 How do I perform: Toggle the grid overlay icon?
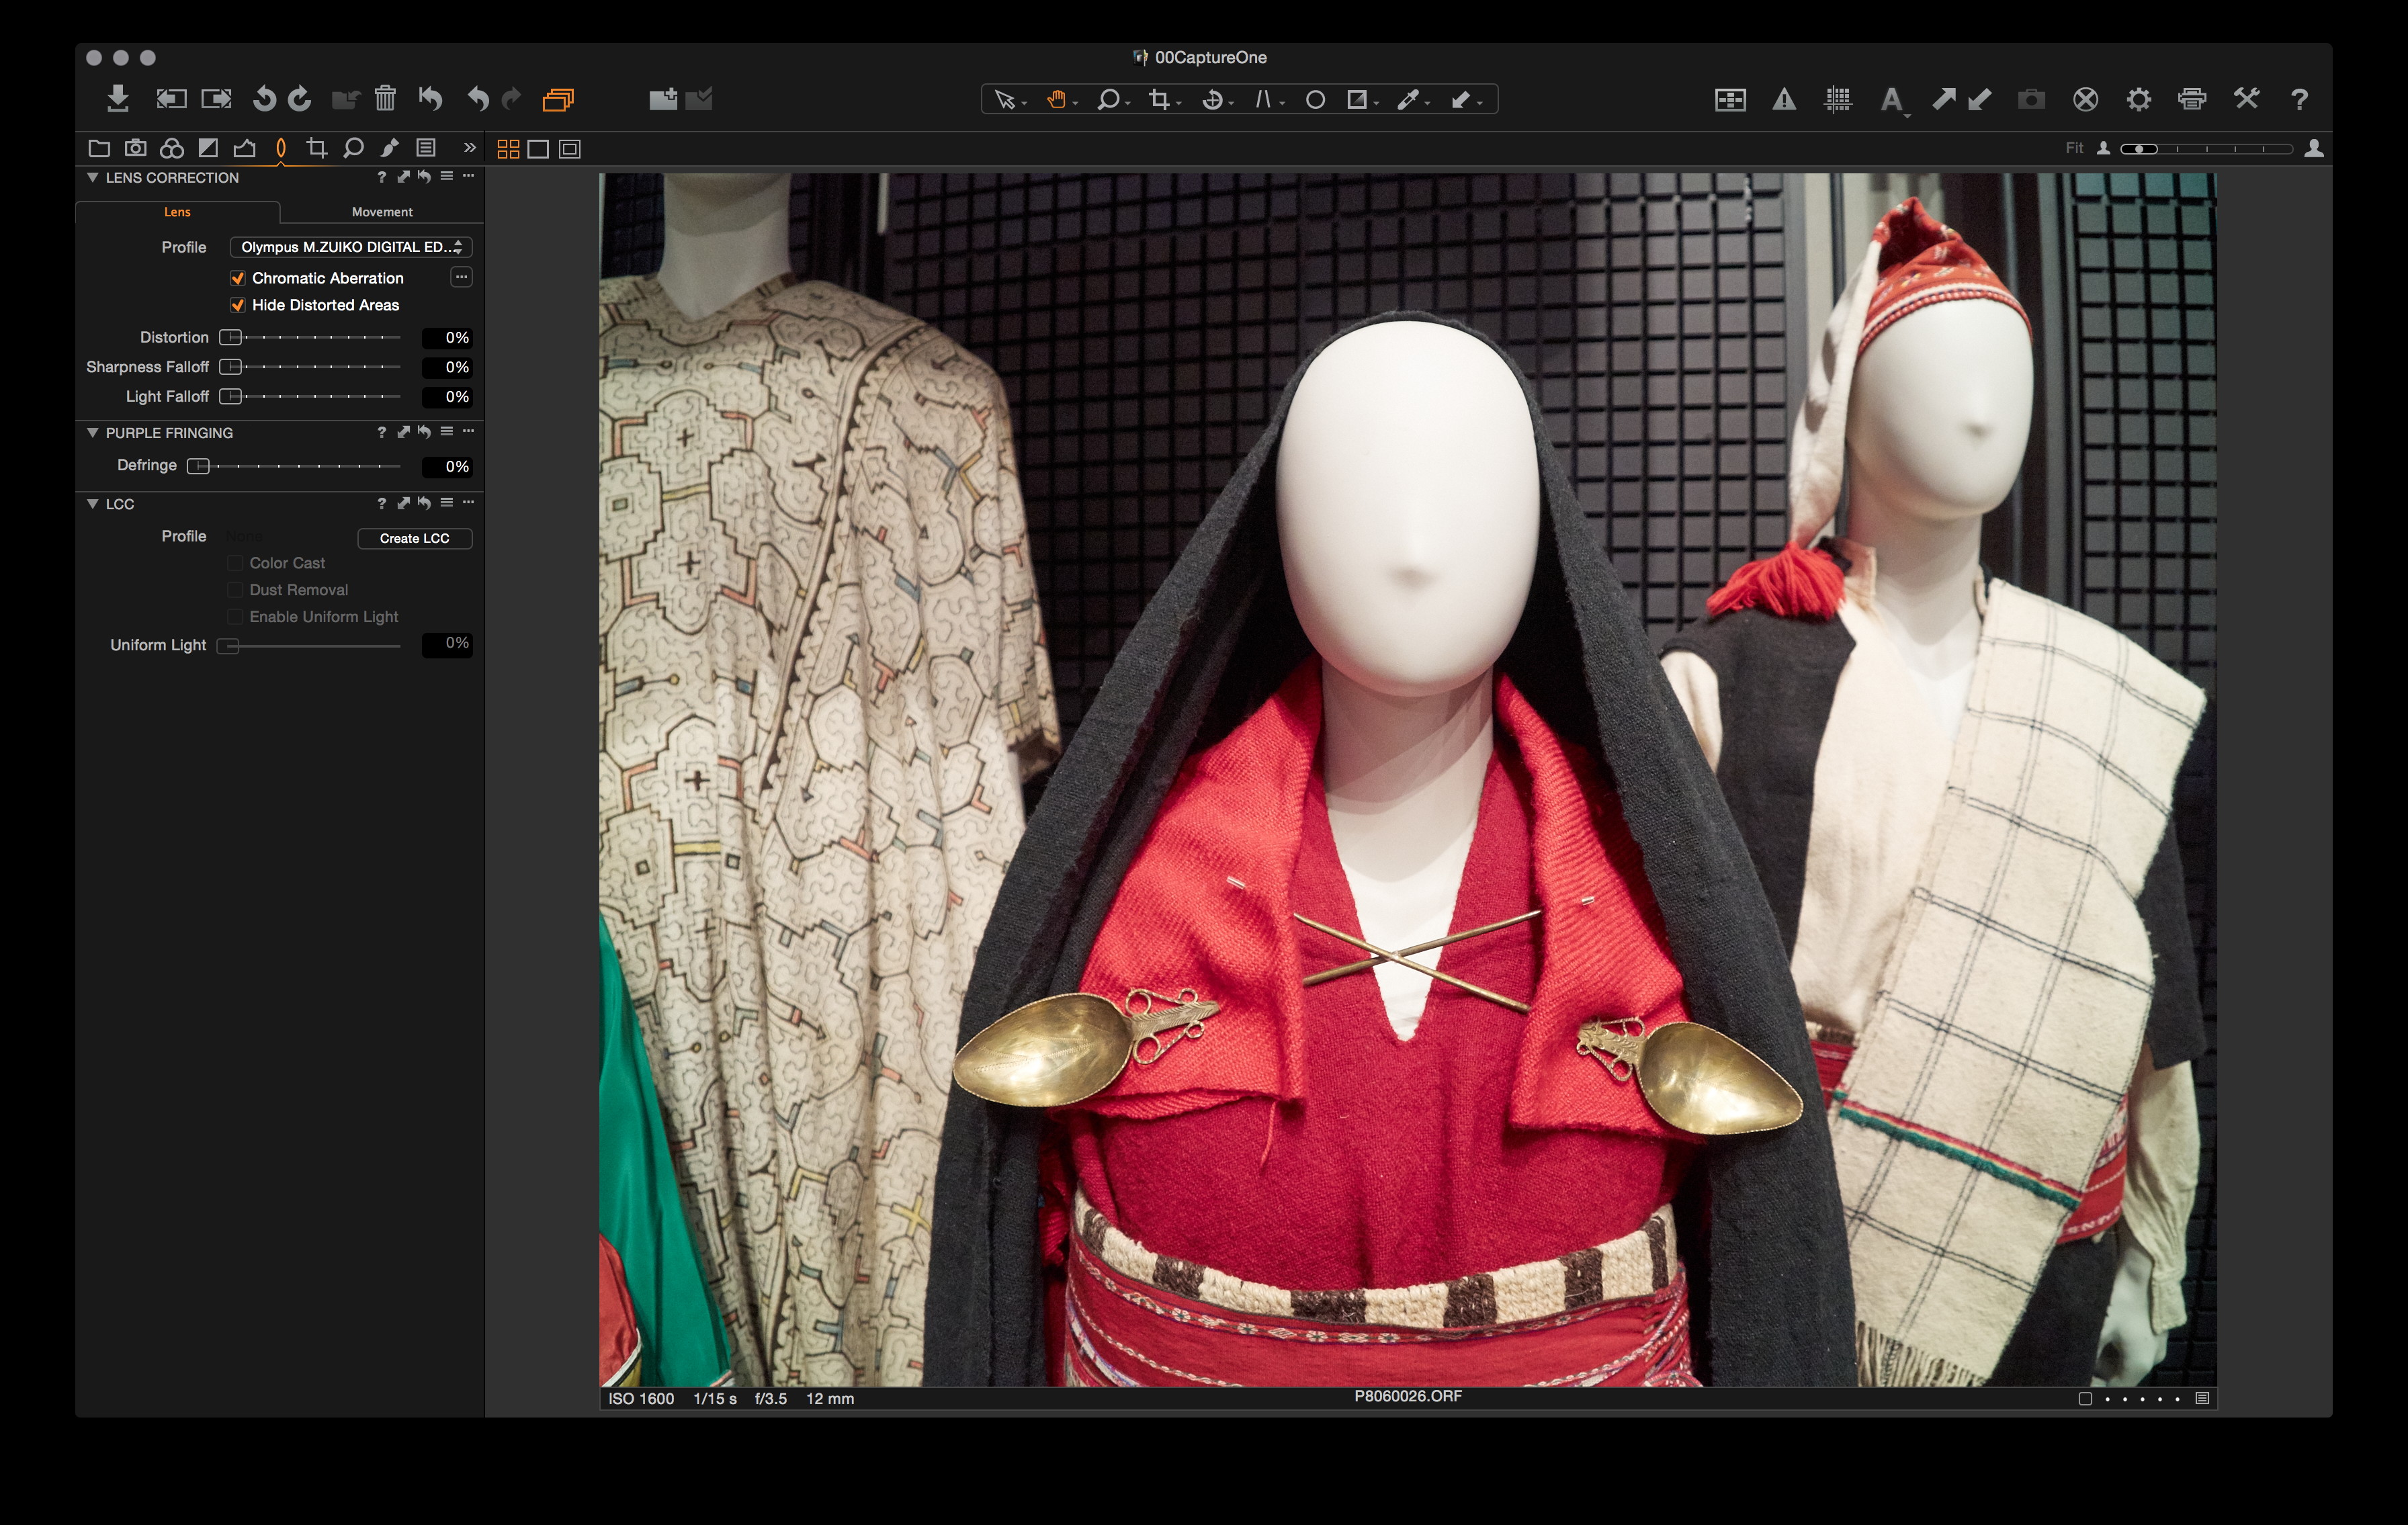point(1837,99)
